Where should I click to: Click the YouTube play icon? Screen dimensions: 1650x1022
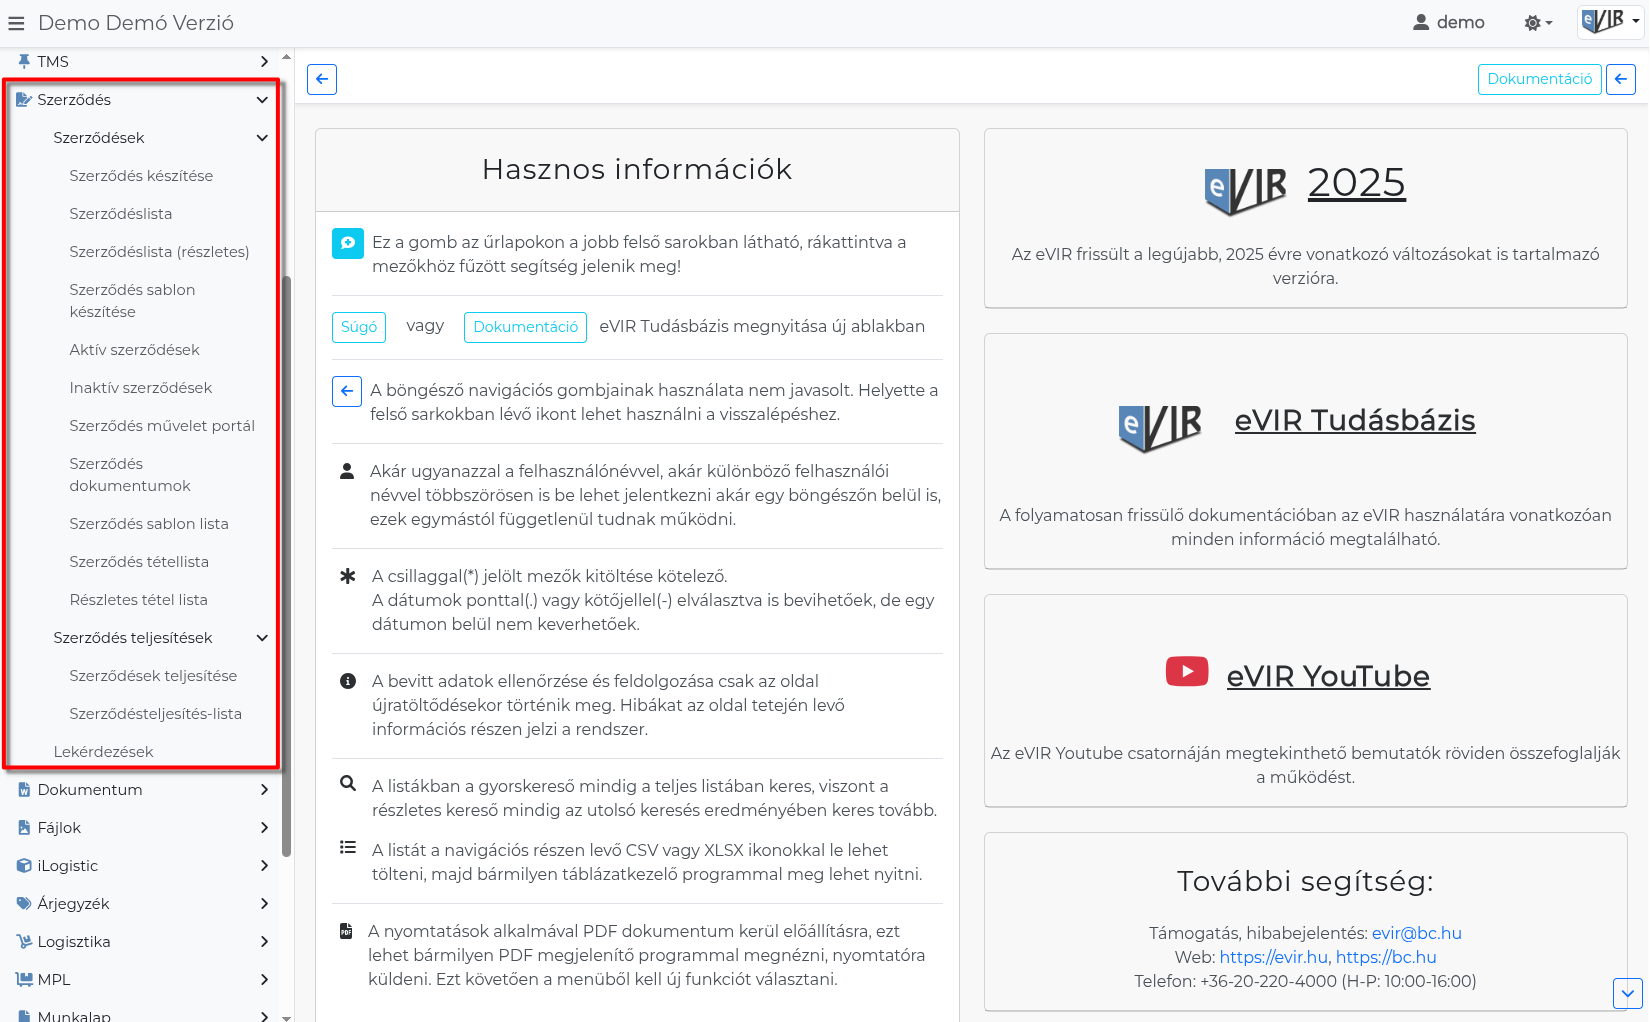[1187, 671]
